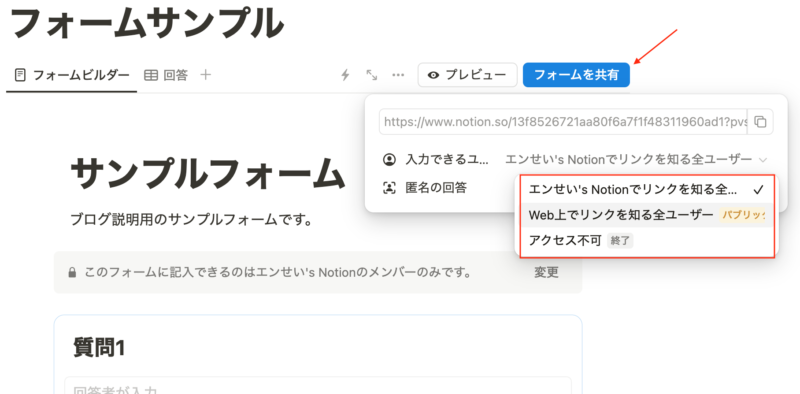Viewport: 800px width, 394px height.
Task: Click the eye icon in プレビュー
Action: pyautogui.click(x=434, y=76)
